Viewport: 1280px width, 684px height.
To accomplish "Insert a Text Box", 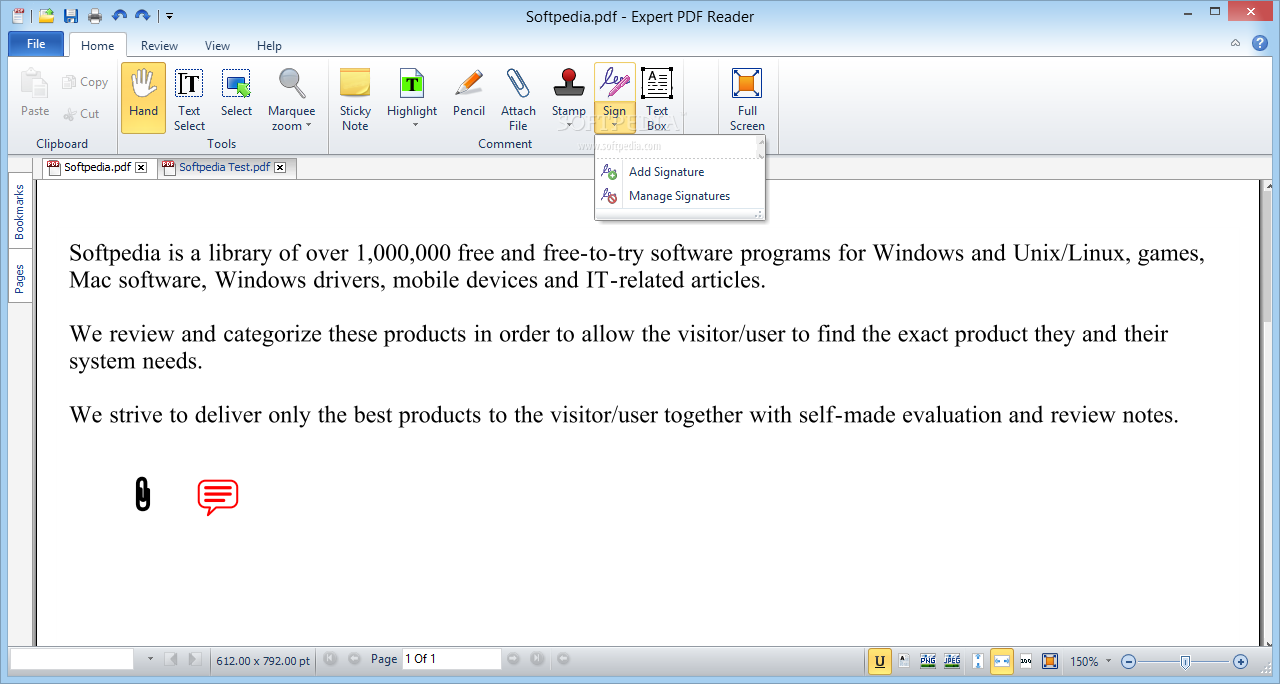I will pyautogui.click(x=657, y=97).
